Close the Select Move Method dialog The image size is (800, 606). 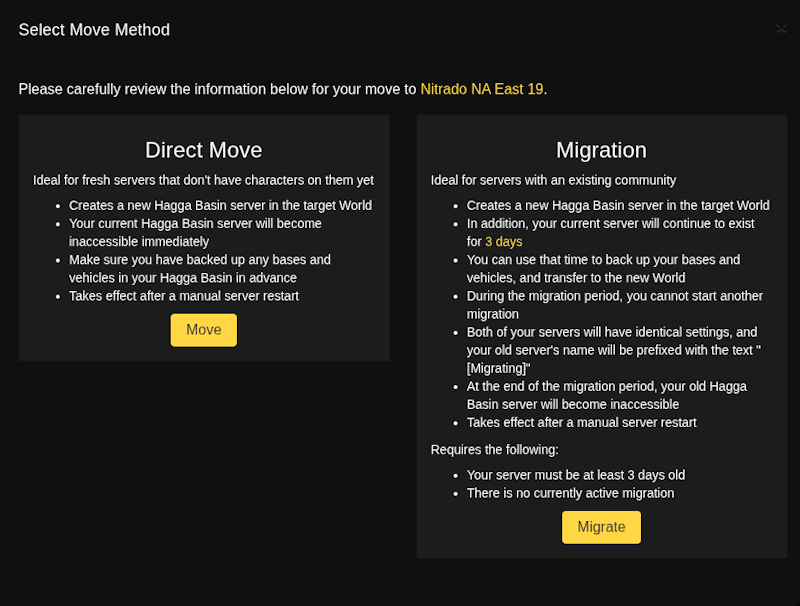coord(781,29)
